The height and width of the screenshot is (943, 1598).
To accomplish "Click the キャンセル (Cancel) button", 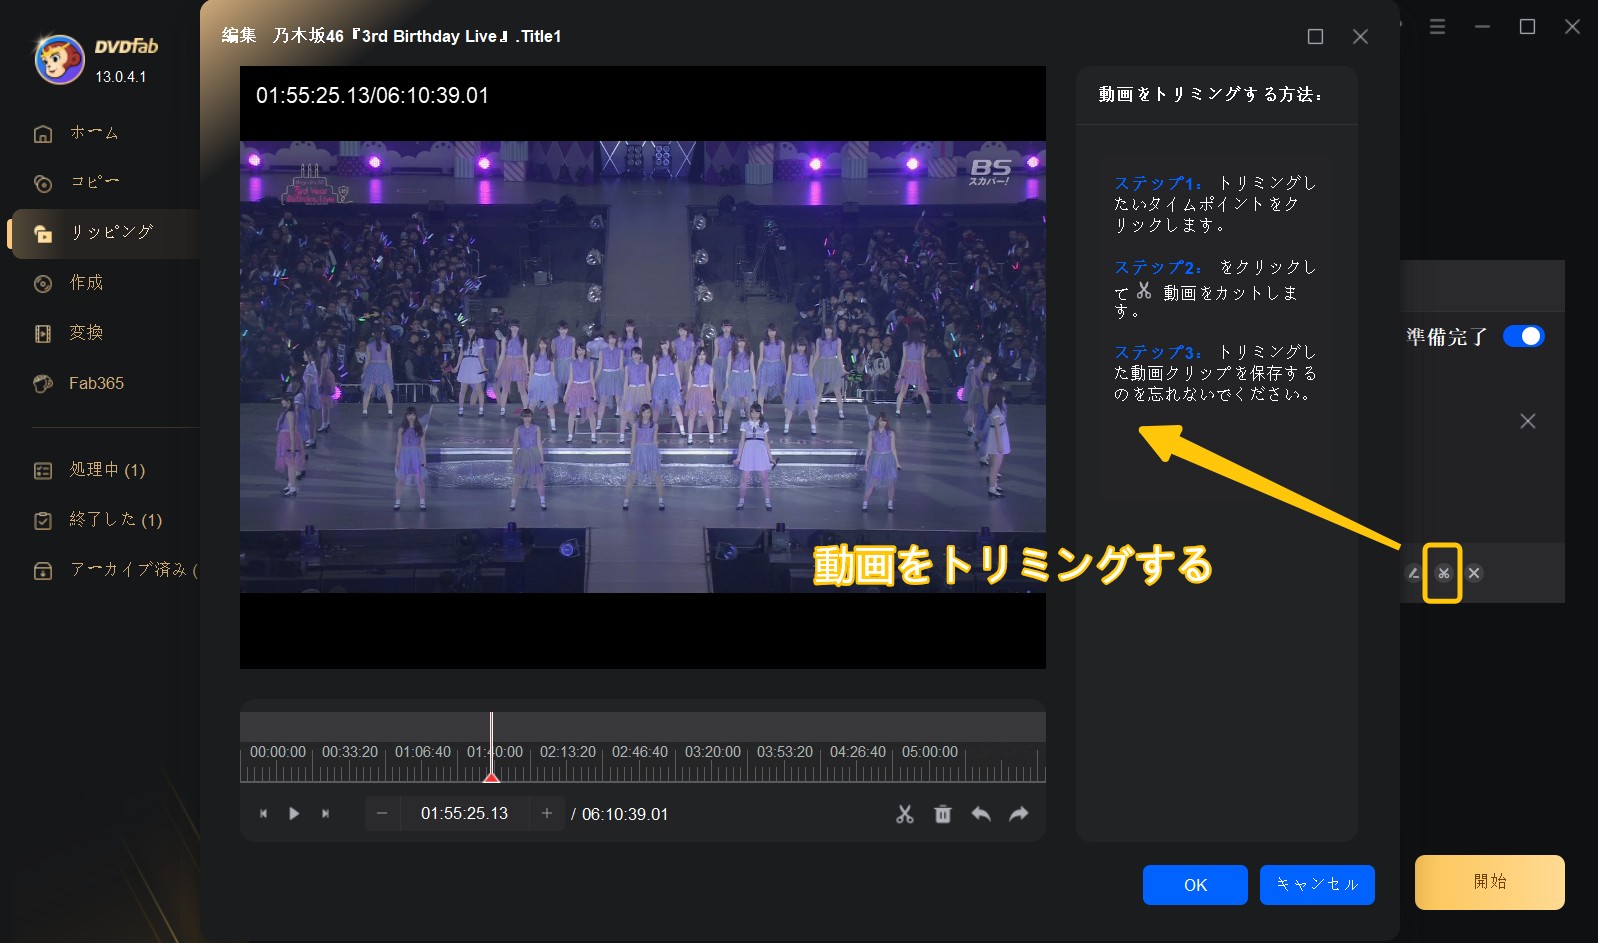I will coord(1317,885).
